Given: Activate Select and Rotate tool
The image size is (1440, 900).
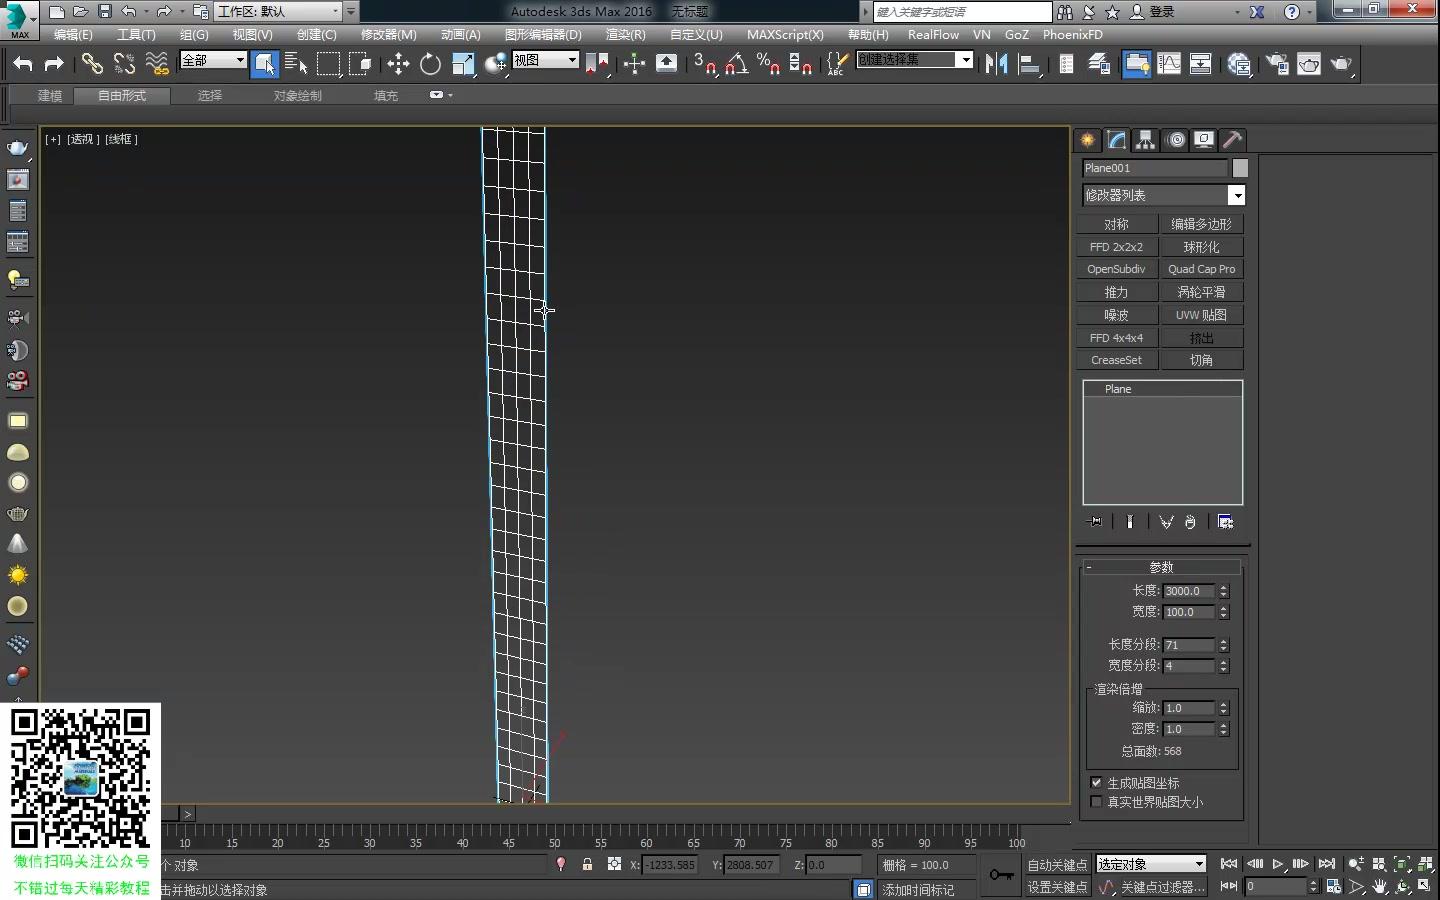Looking at the screenshot, I should (x=430, y=64).
